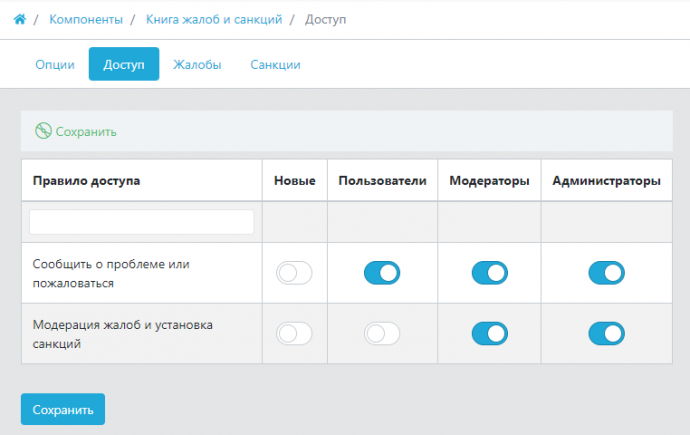
Task: Enable report-a-problem rule for Новые
Action: coord(294,273)
